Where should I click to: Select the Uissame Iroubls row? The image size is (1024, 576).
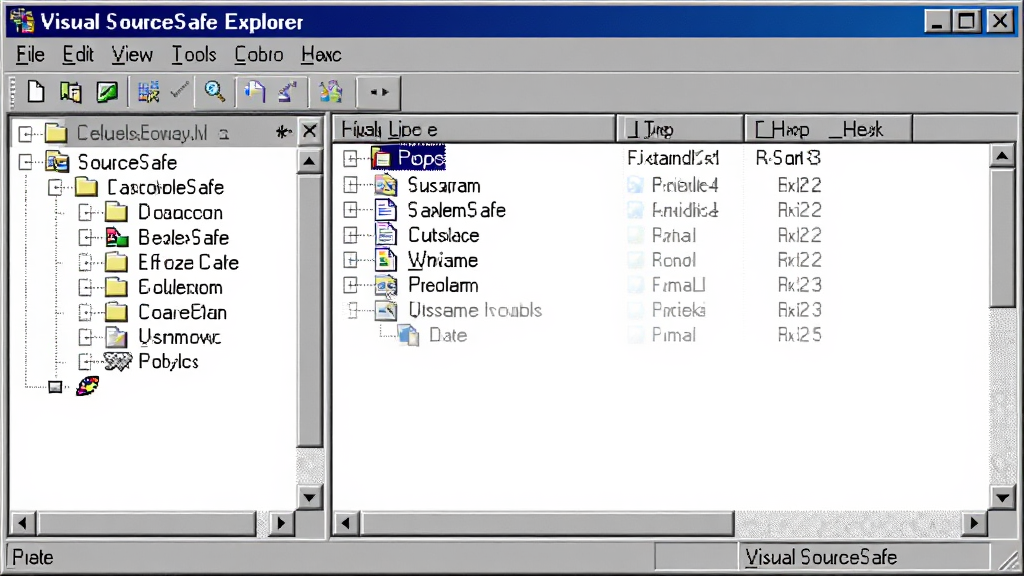[x=475, y=310]
